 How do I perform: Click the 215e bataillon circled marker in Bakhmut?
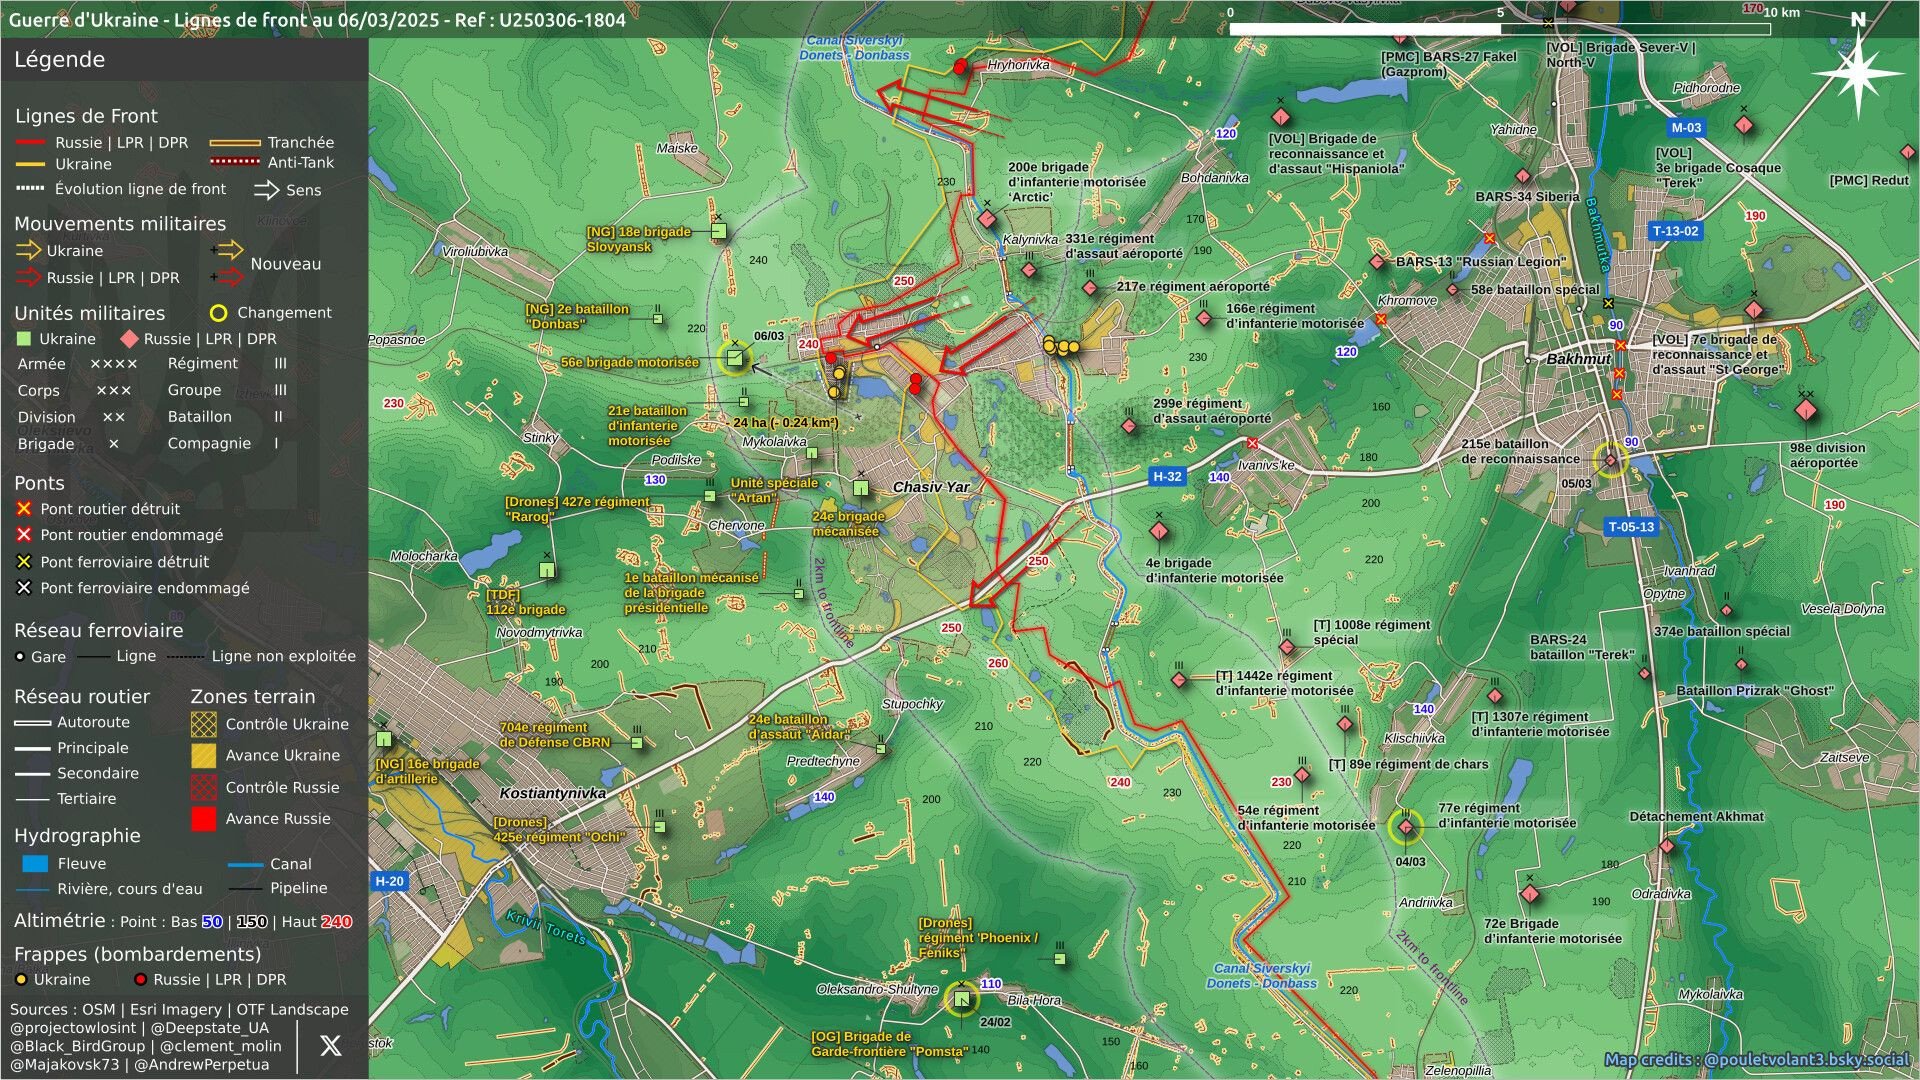1611,460
